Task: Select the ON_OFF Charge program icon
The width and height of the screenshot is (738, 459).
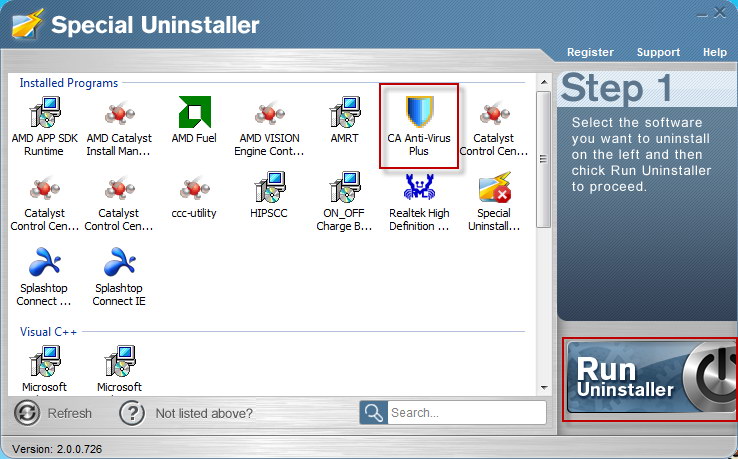Action: (x=345, y=187)
